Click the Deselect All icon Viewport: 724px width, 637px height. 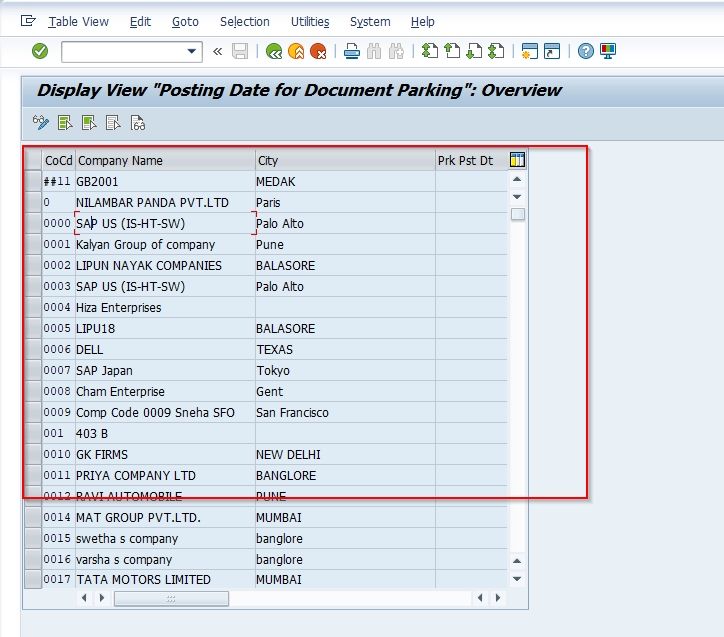(113, 123)
